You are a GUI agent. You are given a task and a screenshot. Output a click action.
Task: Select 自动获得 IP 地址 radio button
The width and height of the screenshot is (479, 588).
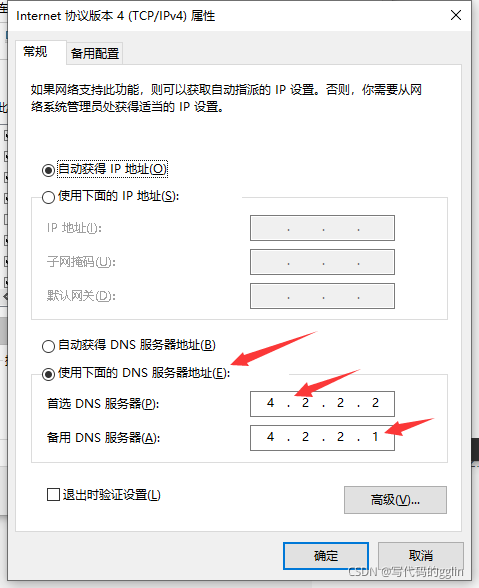pyautogui.click(x=48, y=170)
